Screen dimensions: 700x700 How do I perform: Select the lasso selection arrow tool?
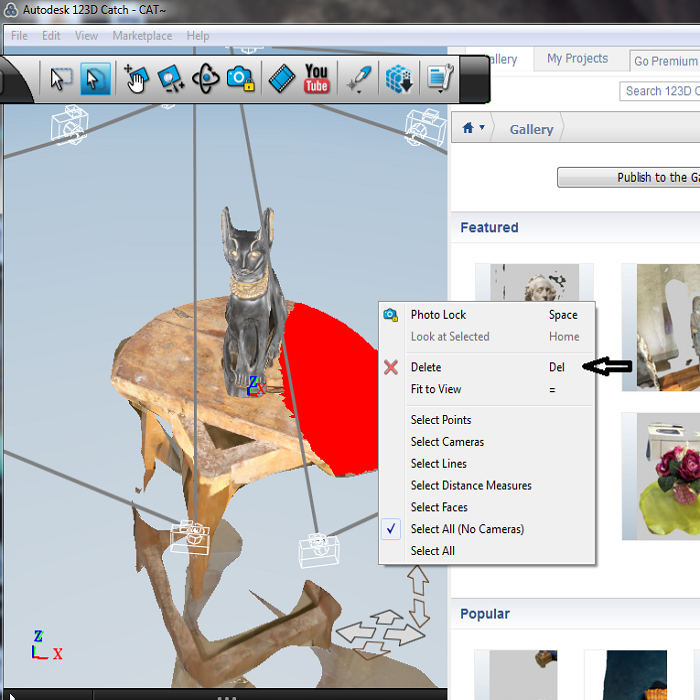pyautogui.click(x=95, y=79)
